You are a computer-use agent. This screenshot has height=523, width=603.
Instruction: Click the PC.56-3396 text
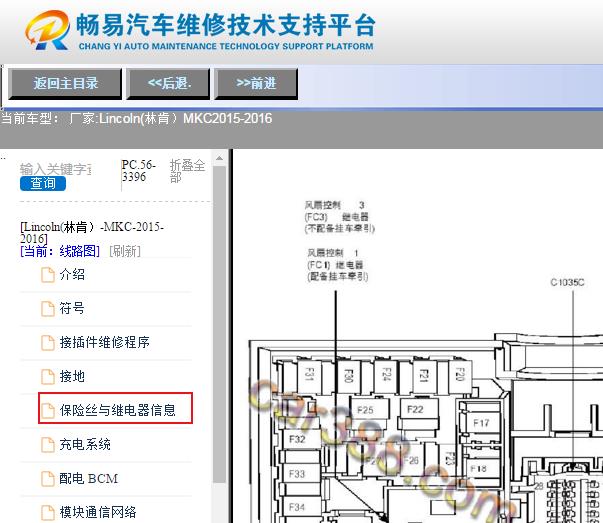click(138, 171)
